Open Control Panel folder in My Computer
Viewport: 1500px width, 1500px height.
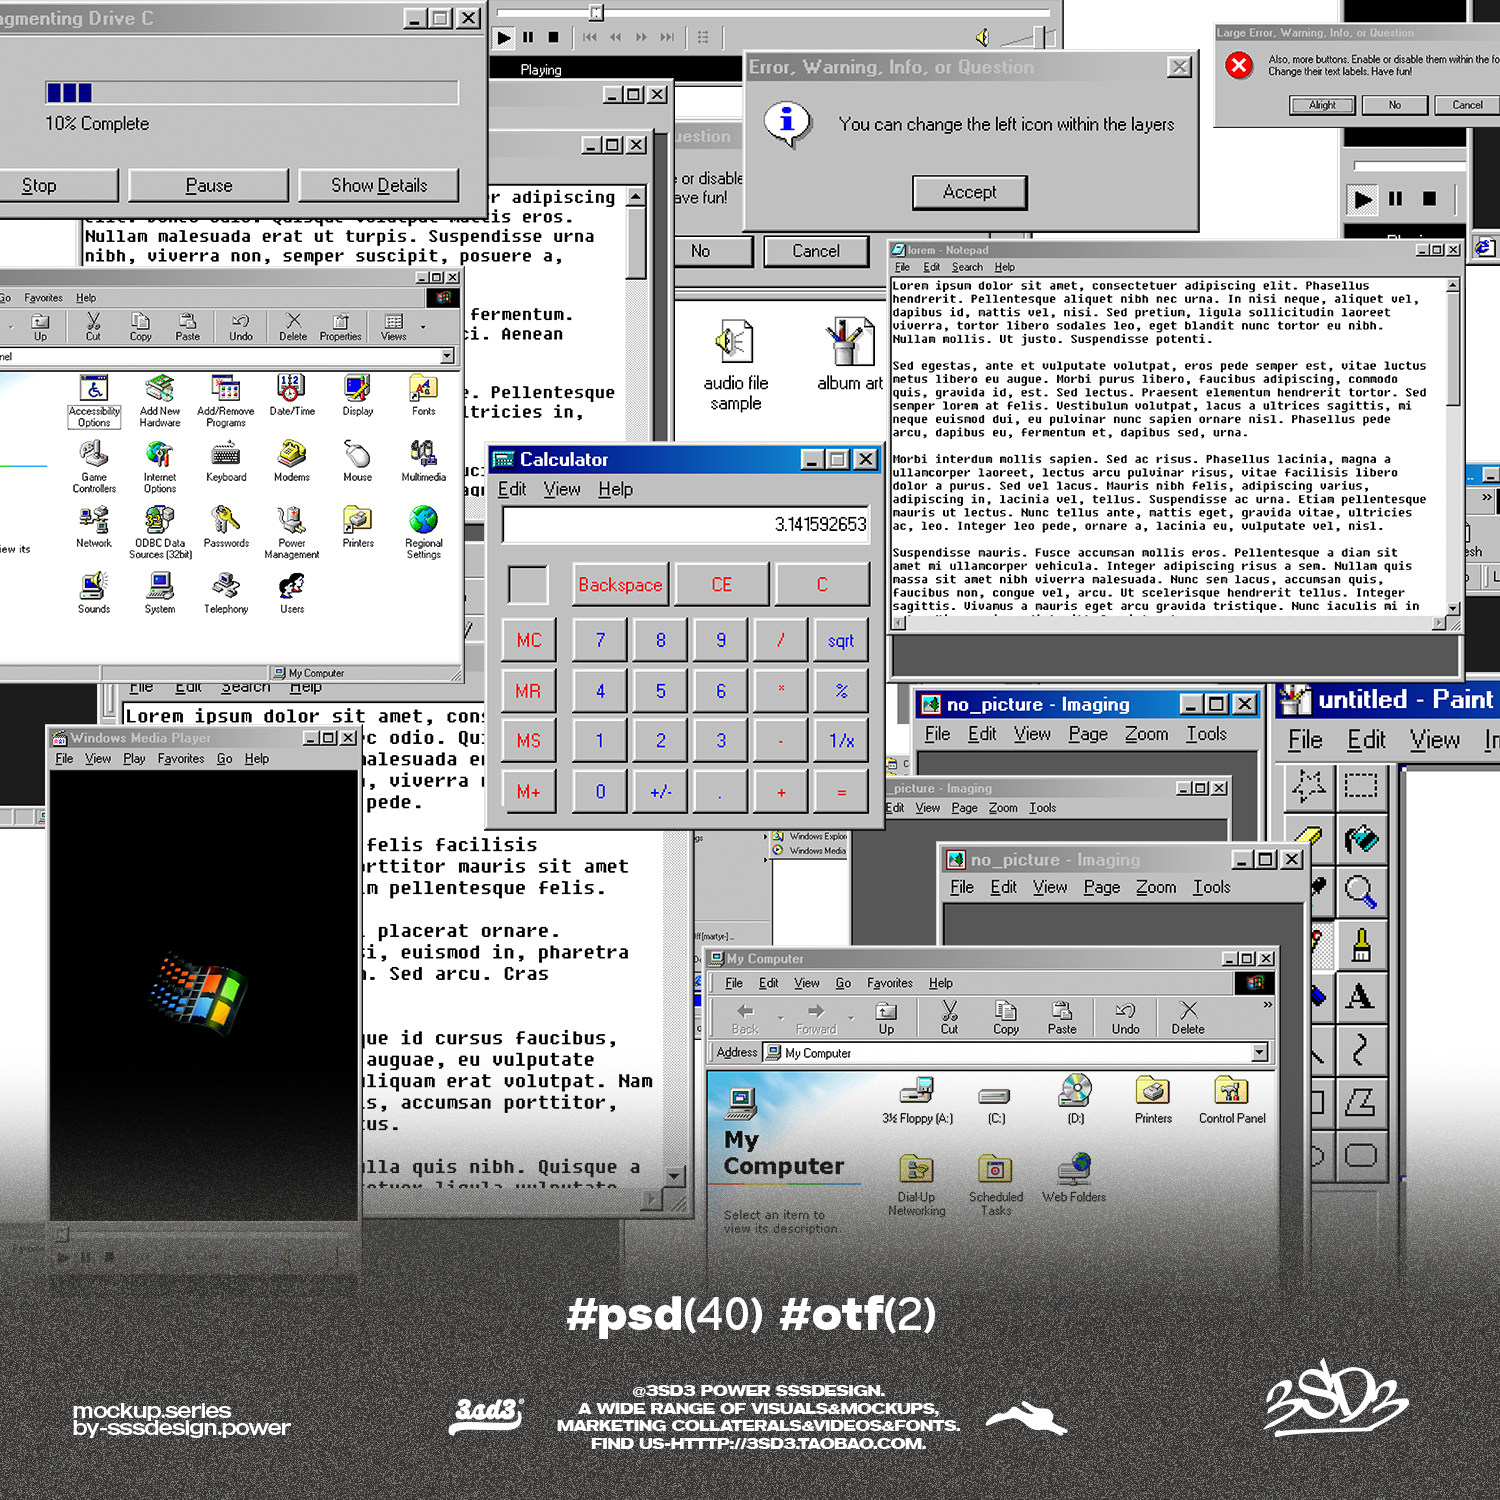coord(1232,1100)
